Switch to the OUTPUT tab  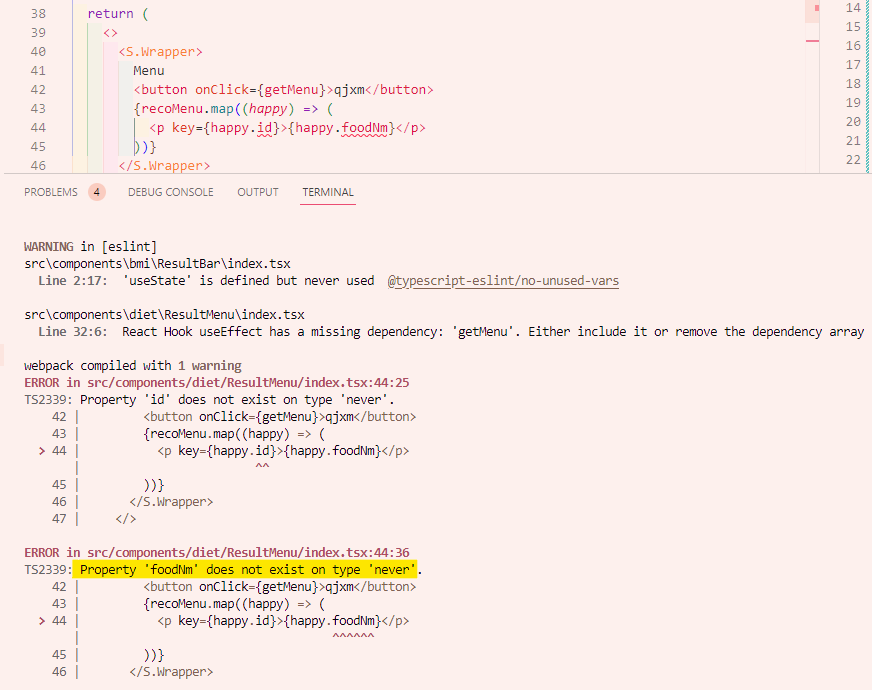(x=258, y=192)
